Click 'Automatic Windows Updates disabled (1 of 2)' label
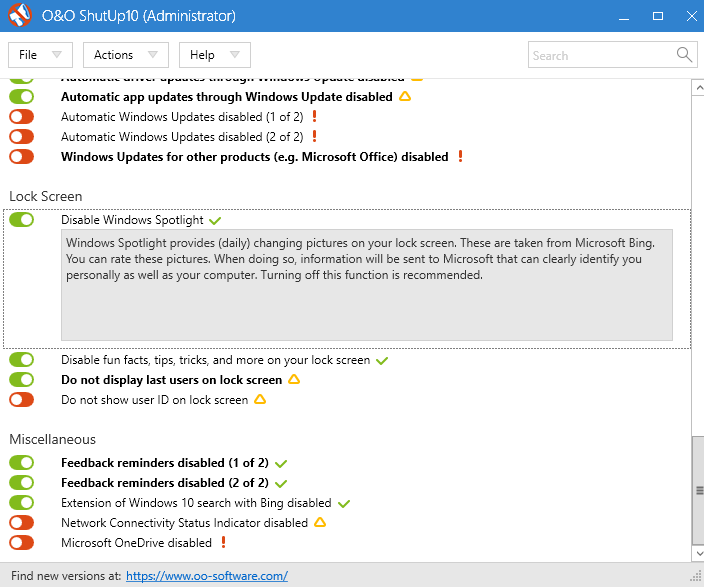 tap(182, 116)
